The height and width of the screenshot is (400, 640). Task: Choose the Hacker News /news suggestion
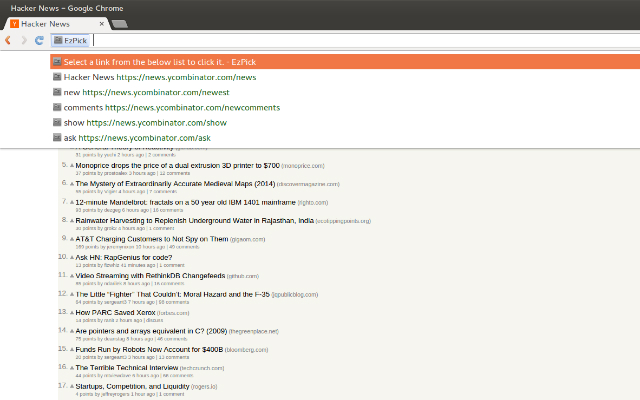tap(345, 77)
